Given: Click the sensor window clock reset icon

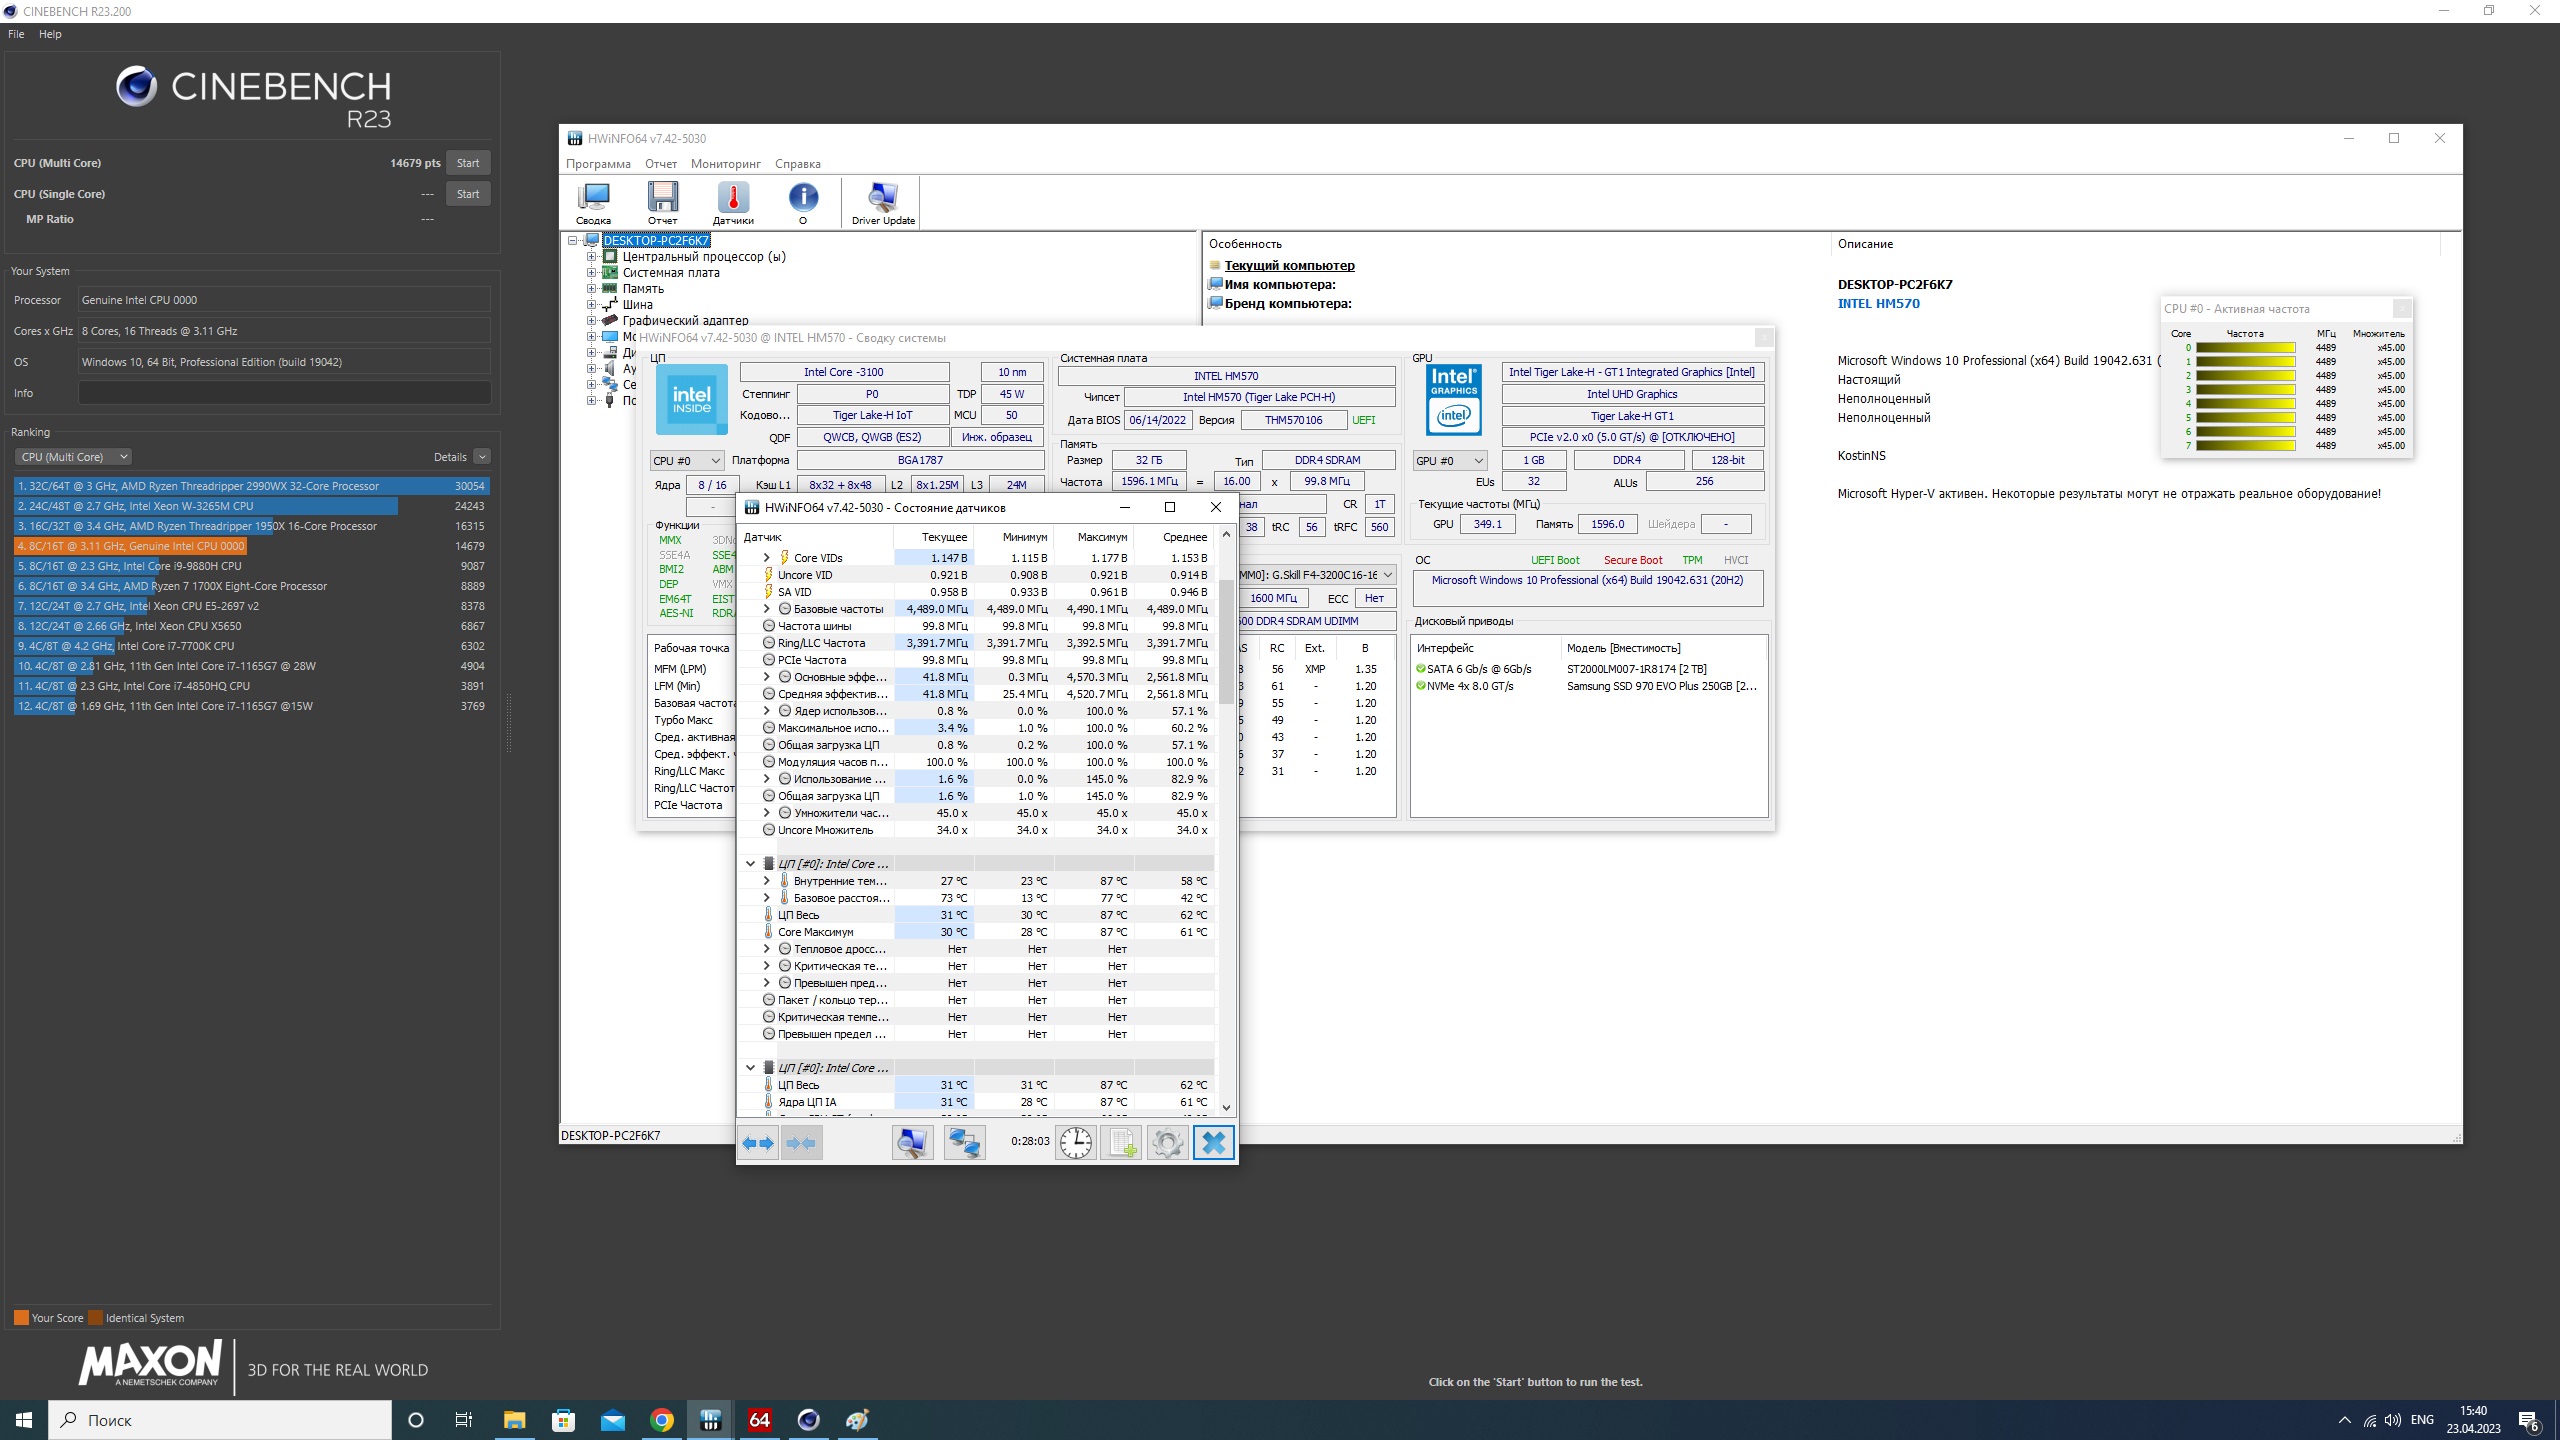Looking at the screenshot, I should click(1076, 1142).
